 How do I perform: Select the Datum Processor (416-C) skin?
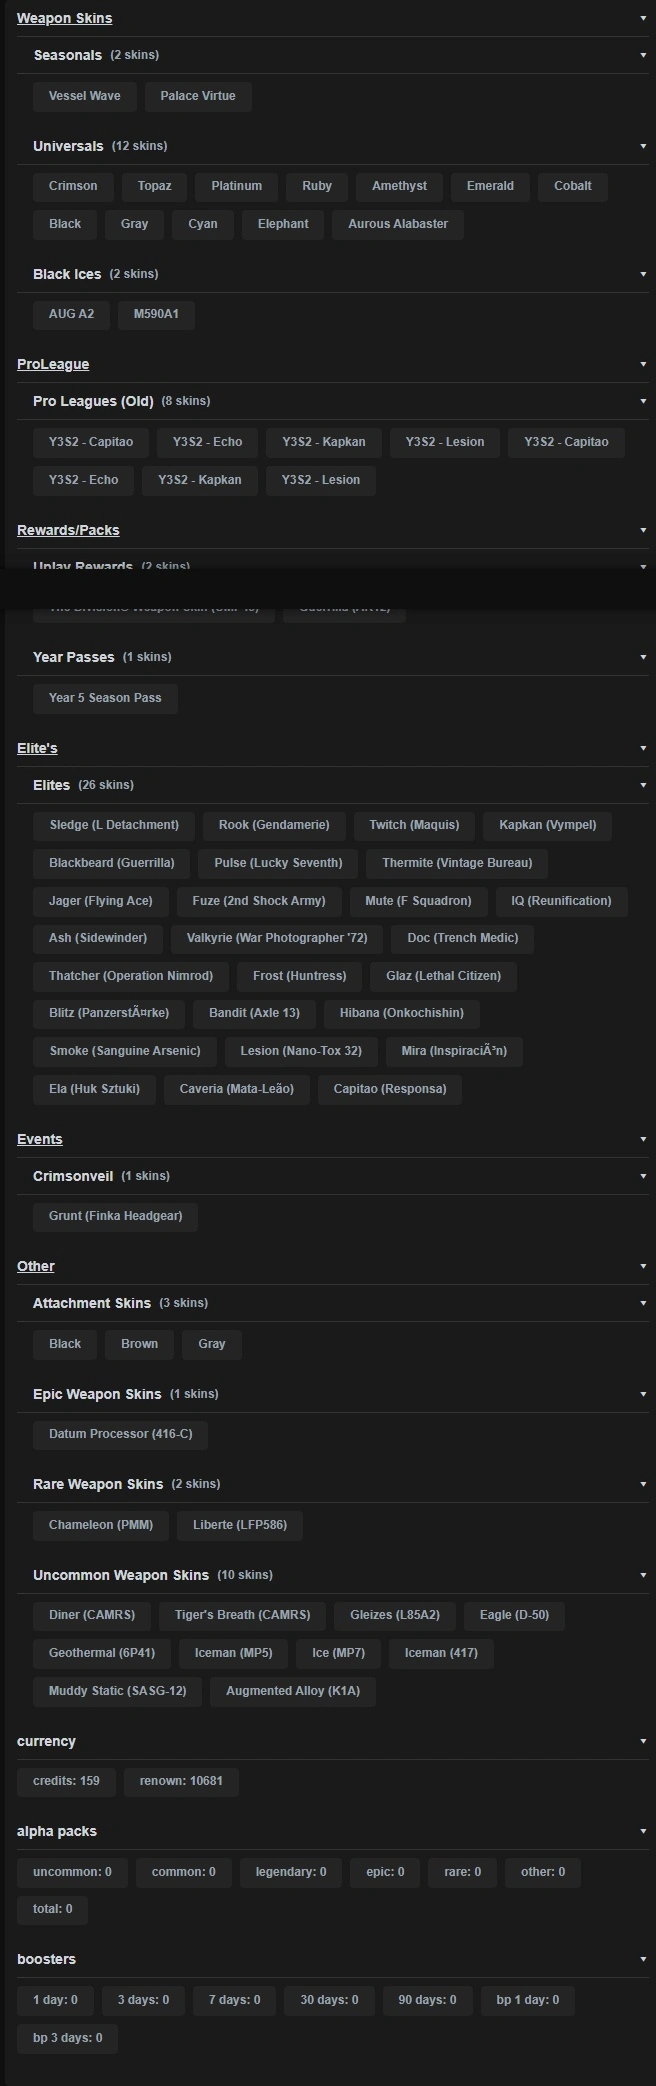120,1434
